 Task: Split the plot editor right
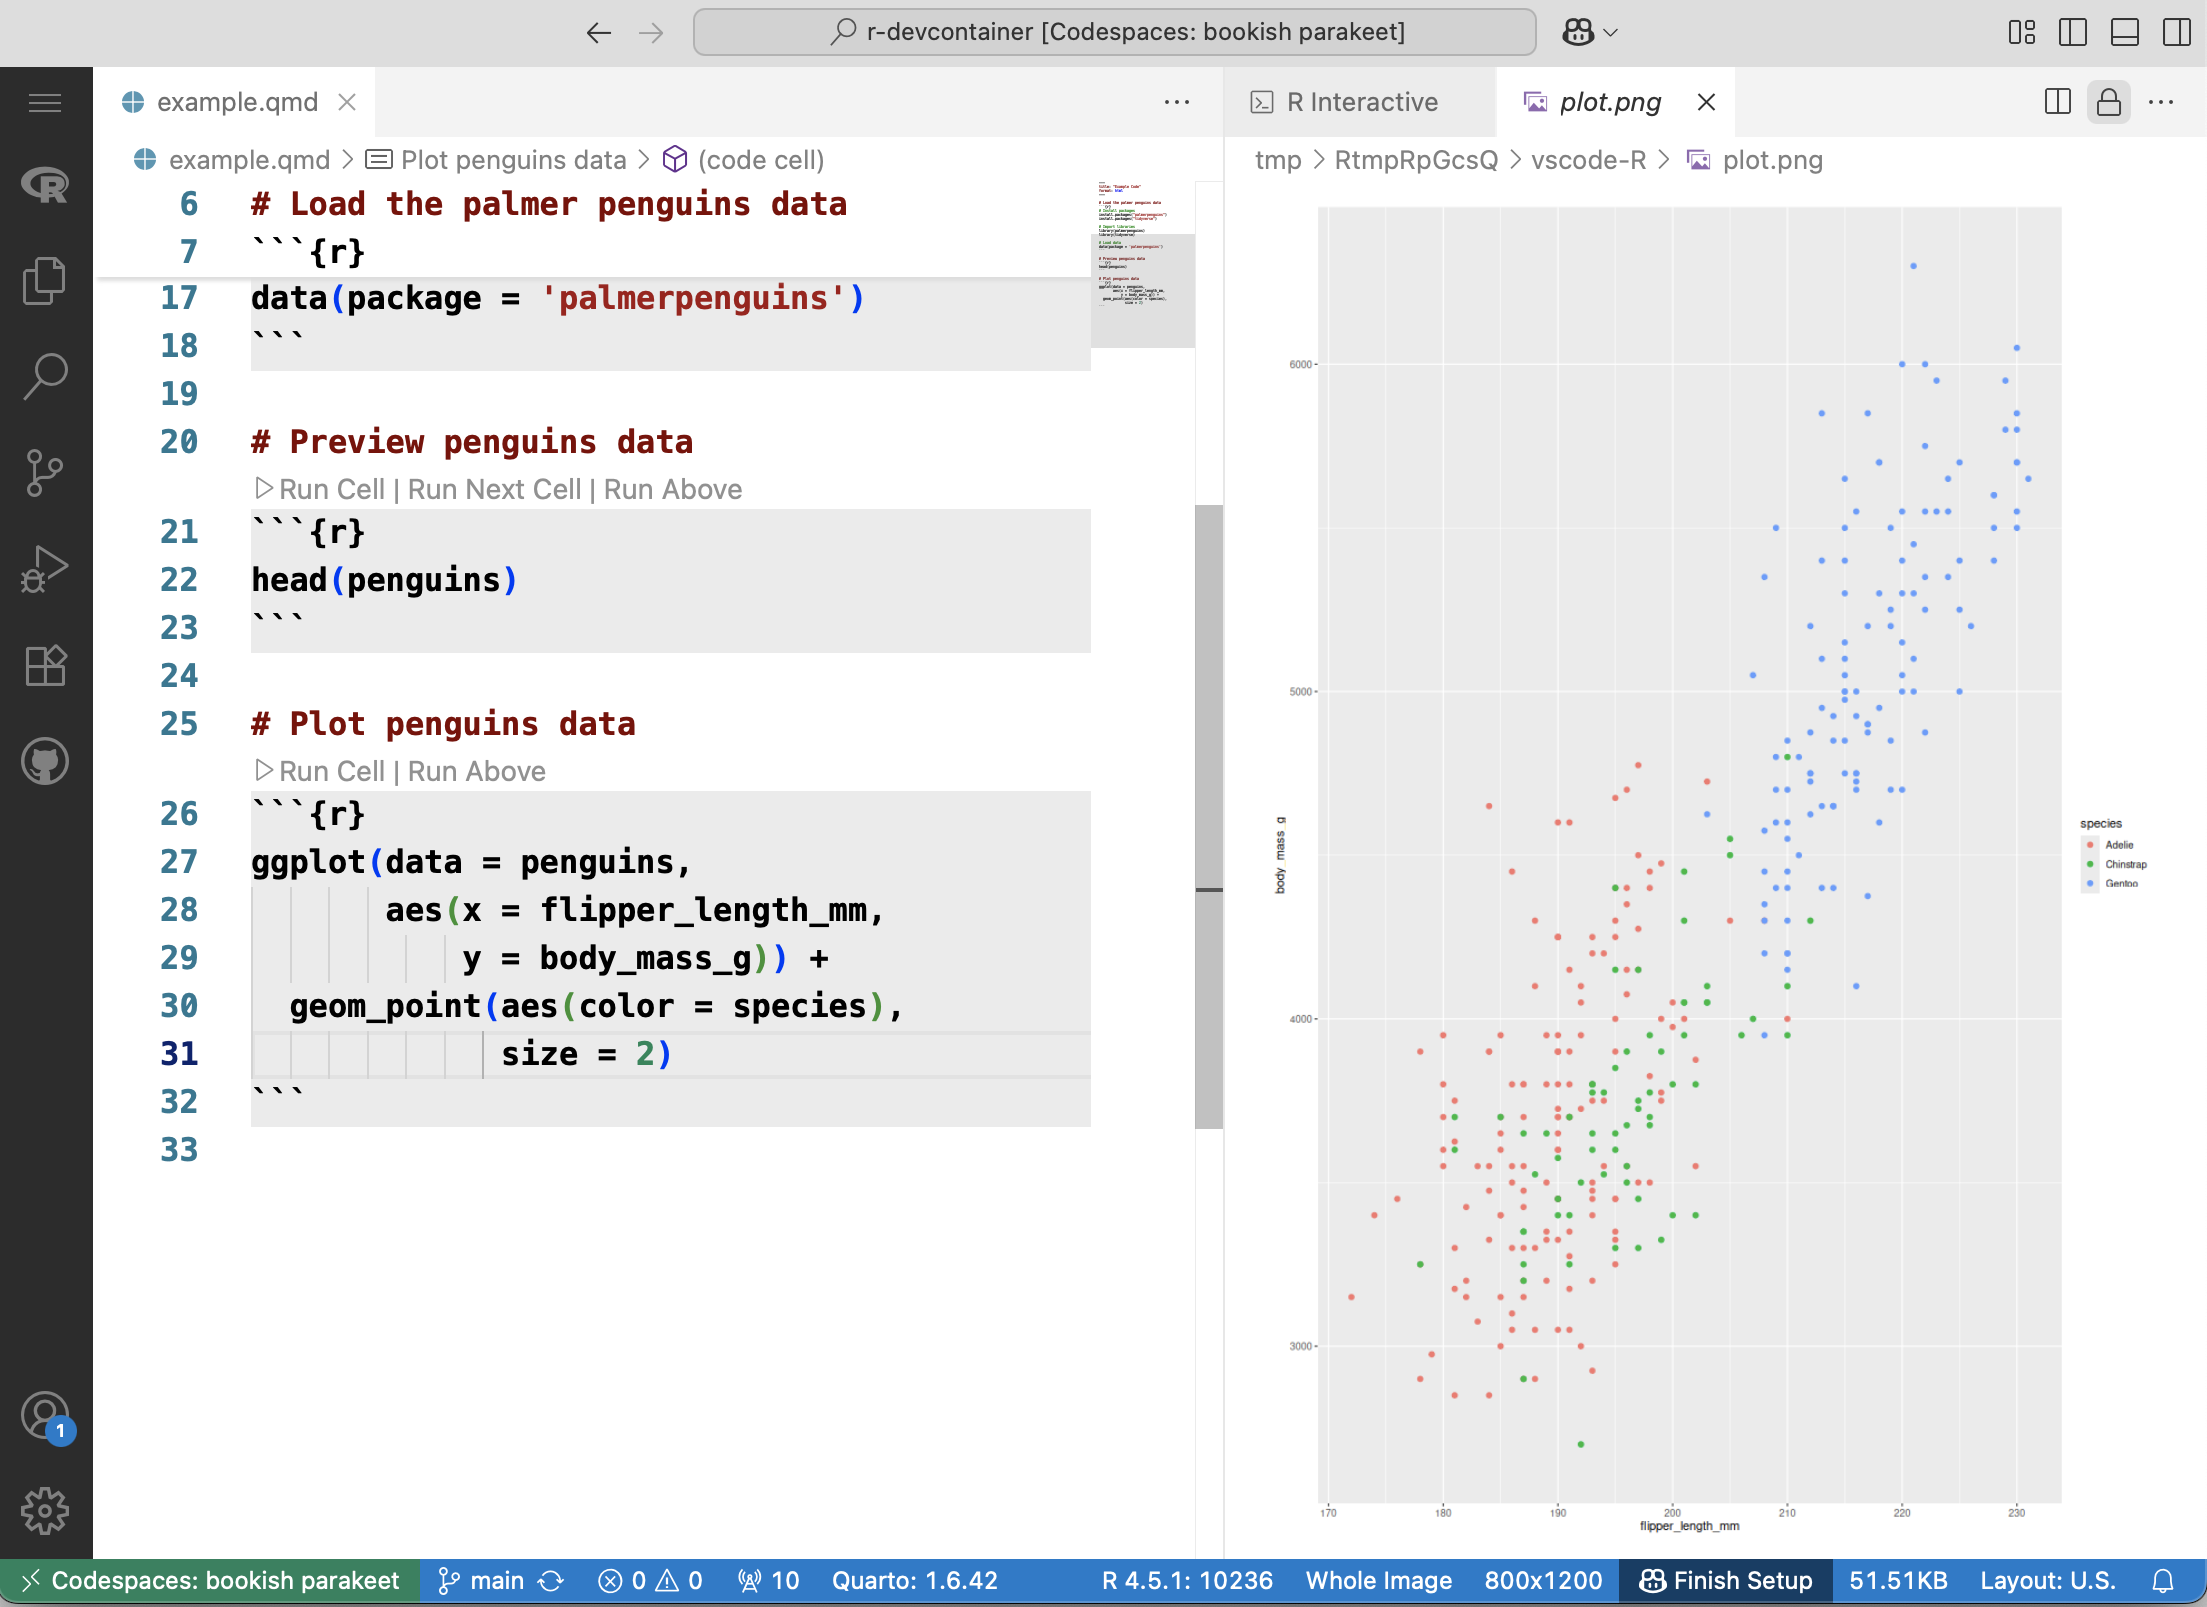2057,102
